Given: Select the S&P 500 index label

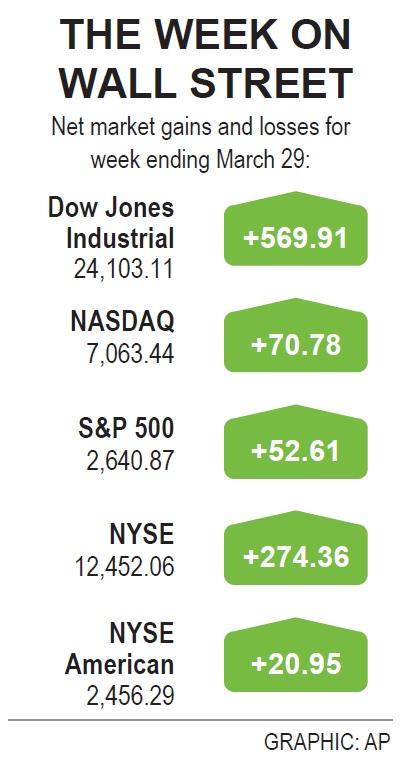Looking at the screenshot, I should tap(126, 428).
